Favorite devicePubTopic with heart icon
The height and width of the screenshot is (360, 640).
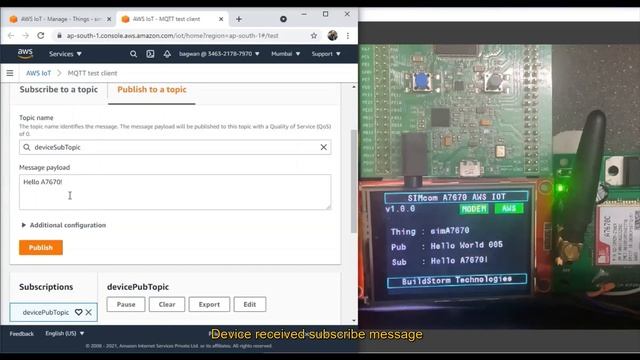click(x=78, y=312)
